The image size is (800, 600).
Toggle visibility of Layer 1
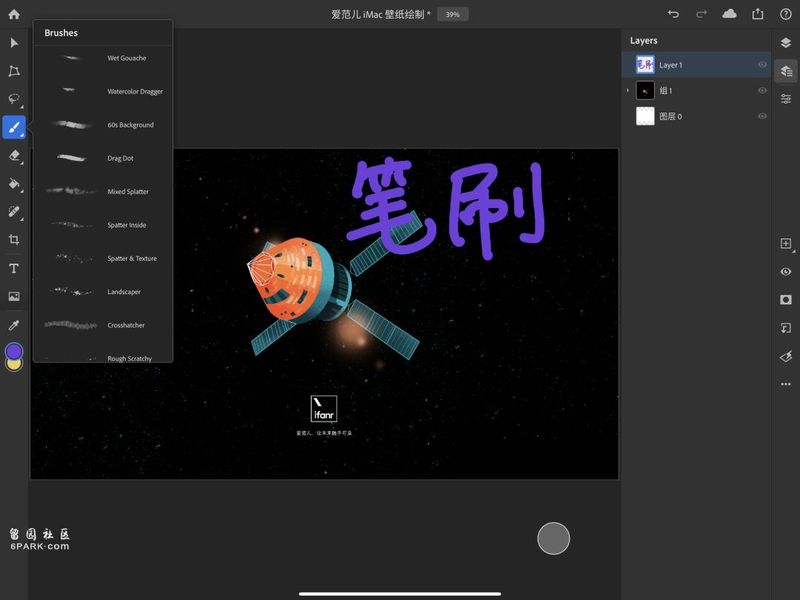[x=762, y=65]
